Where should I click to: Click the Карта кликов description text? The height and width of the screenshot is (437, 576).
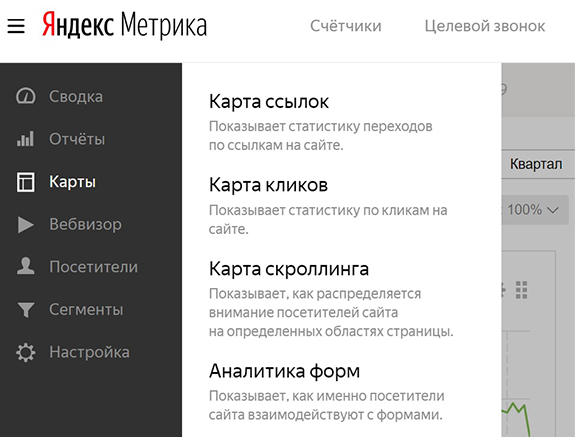[328, 219]
